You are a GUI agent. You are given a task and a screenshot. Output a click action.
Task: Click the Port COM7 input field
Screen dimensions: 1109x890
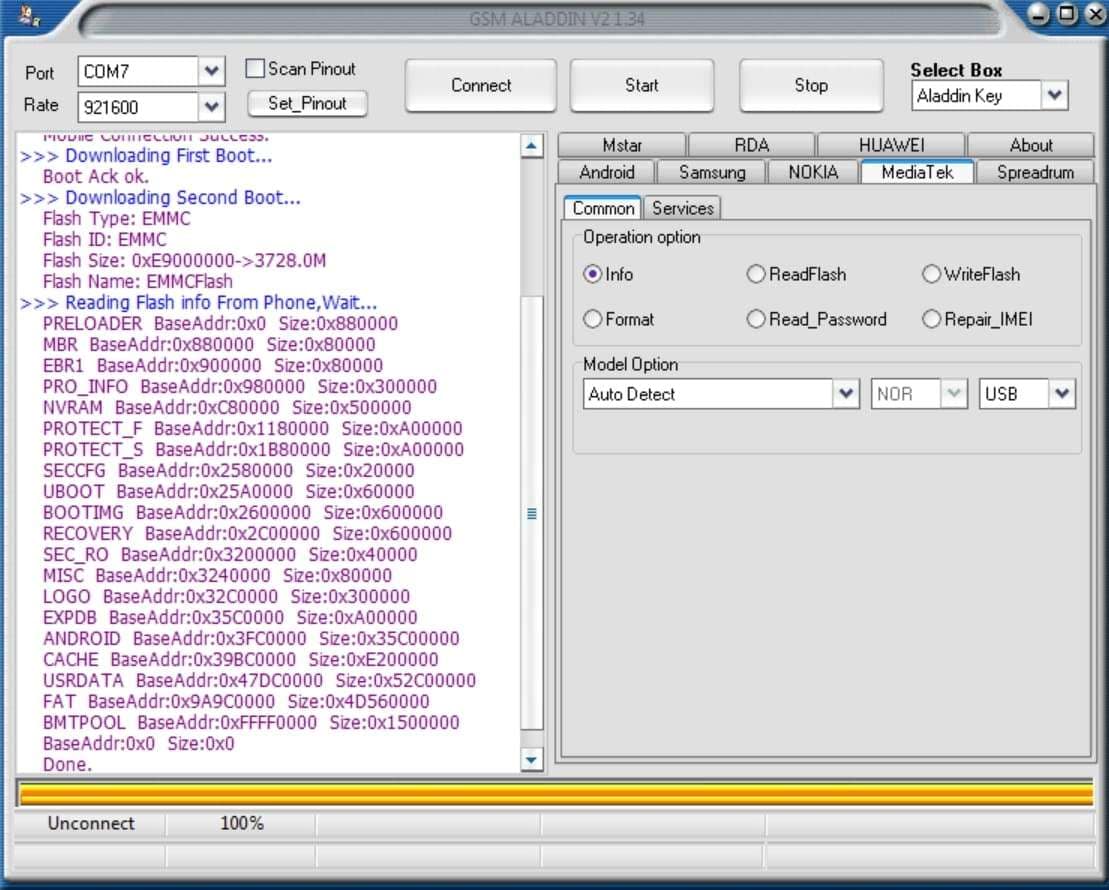(138, 71)
